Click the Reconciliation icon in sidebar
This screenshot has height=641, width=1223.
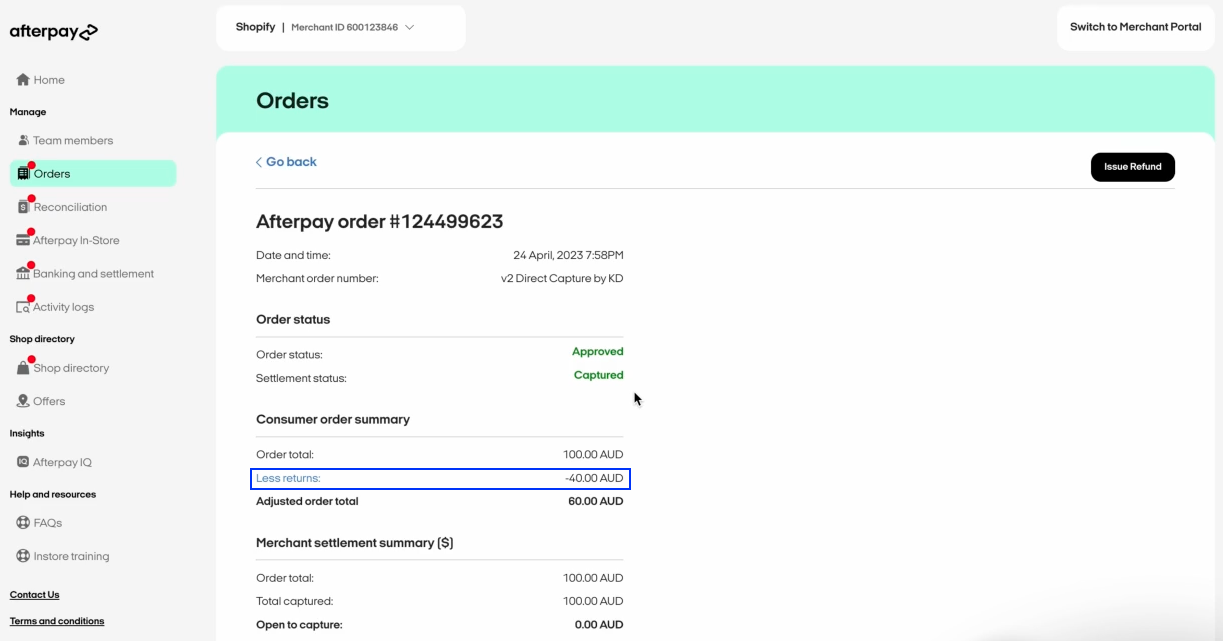[x=24, y=207]
